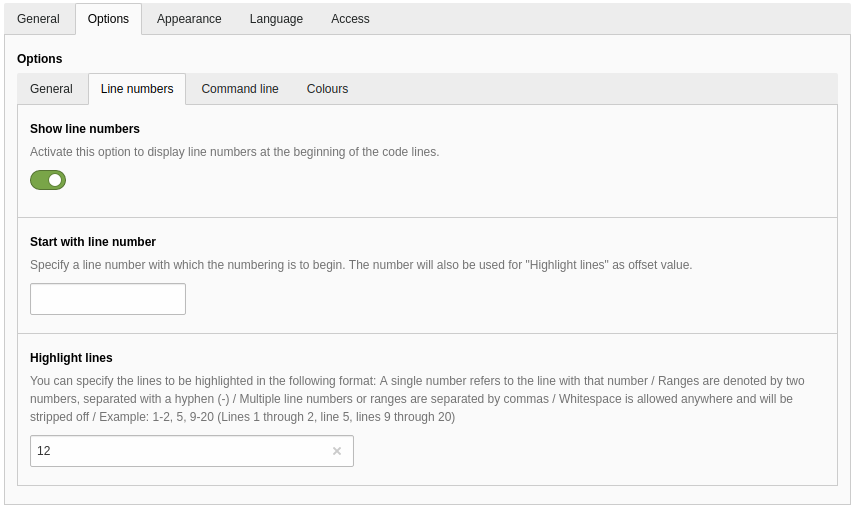
Task: Click the Start with line number field
Action: click(108, 299)
